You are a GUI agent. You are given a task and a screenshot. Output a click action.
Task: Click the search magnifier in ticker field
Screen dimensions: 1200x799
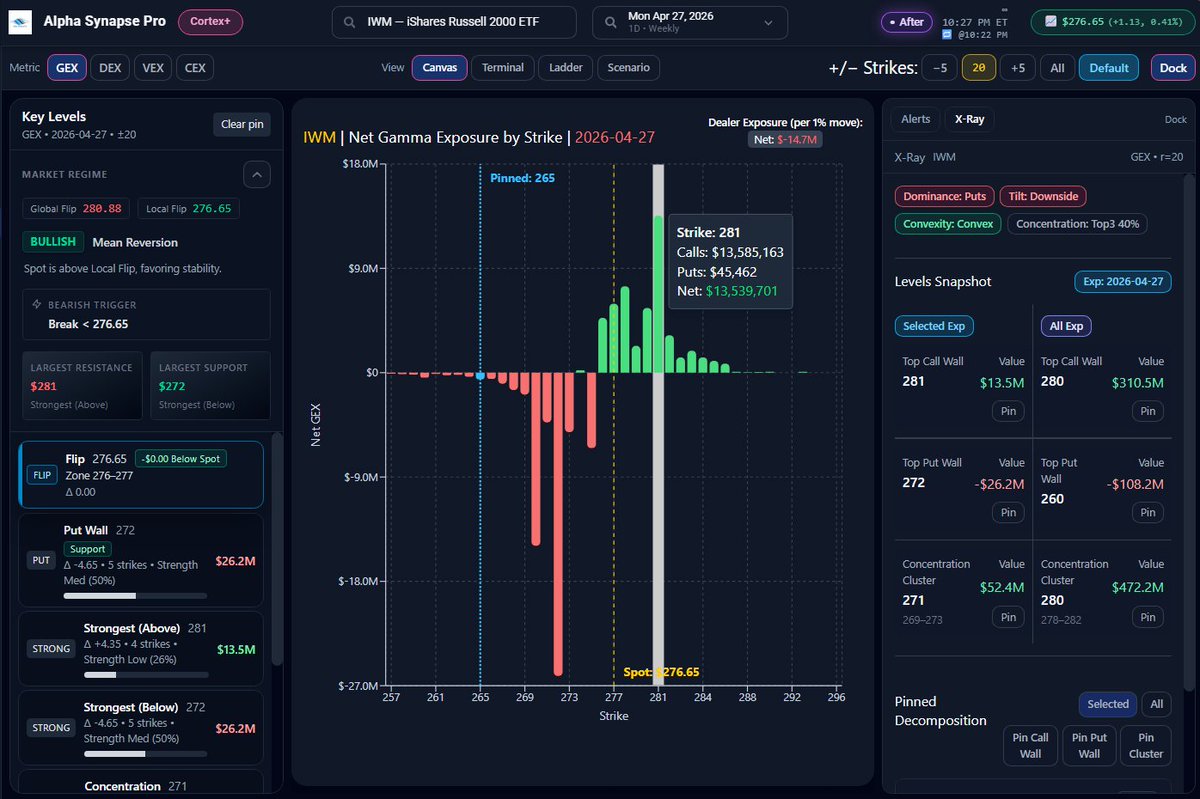tap(349, 22)
